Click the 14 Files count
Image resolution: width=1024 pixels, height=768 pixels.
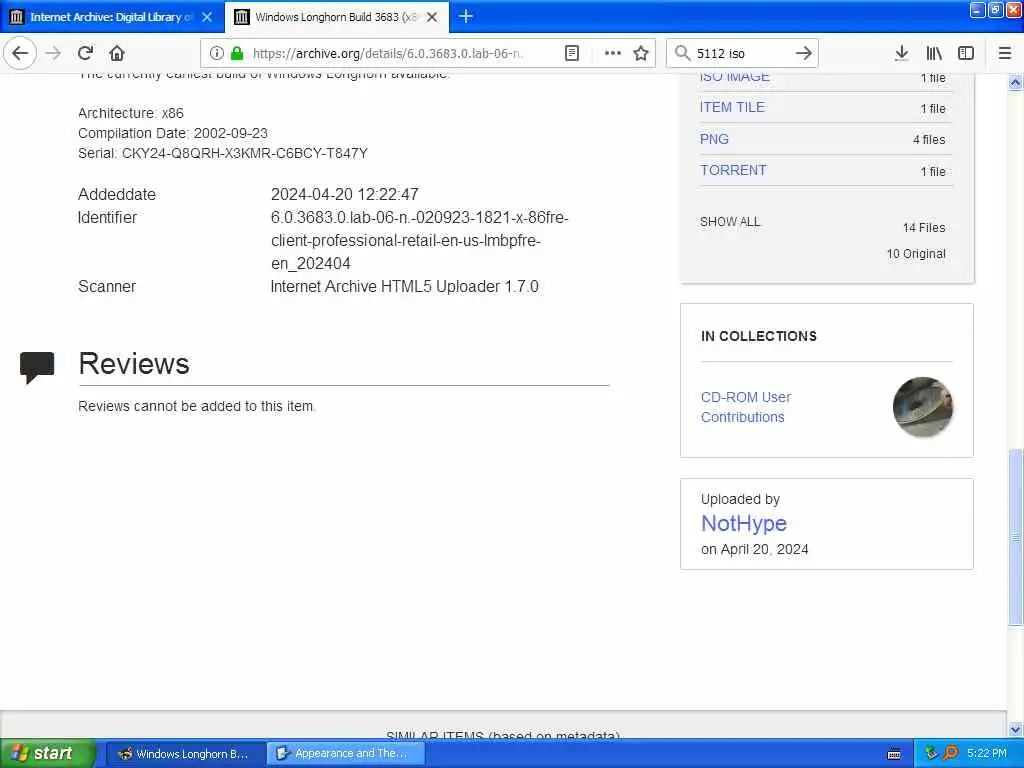(923, 228)
